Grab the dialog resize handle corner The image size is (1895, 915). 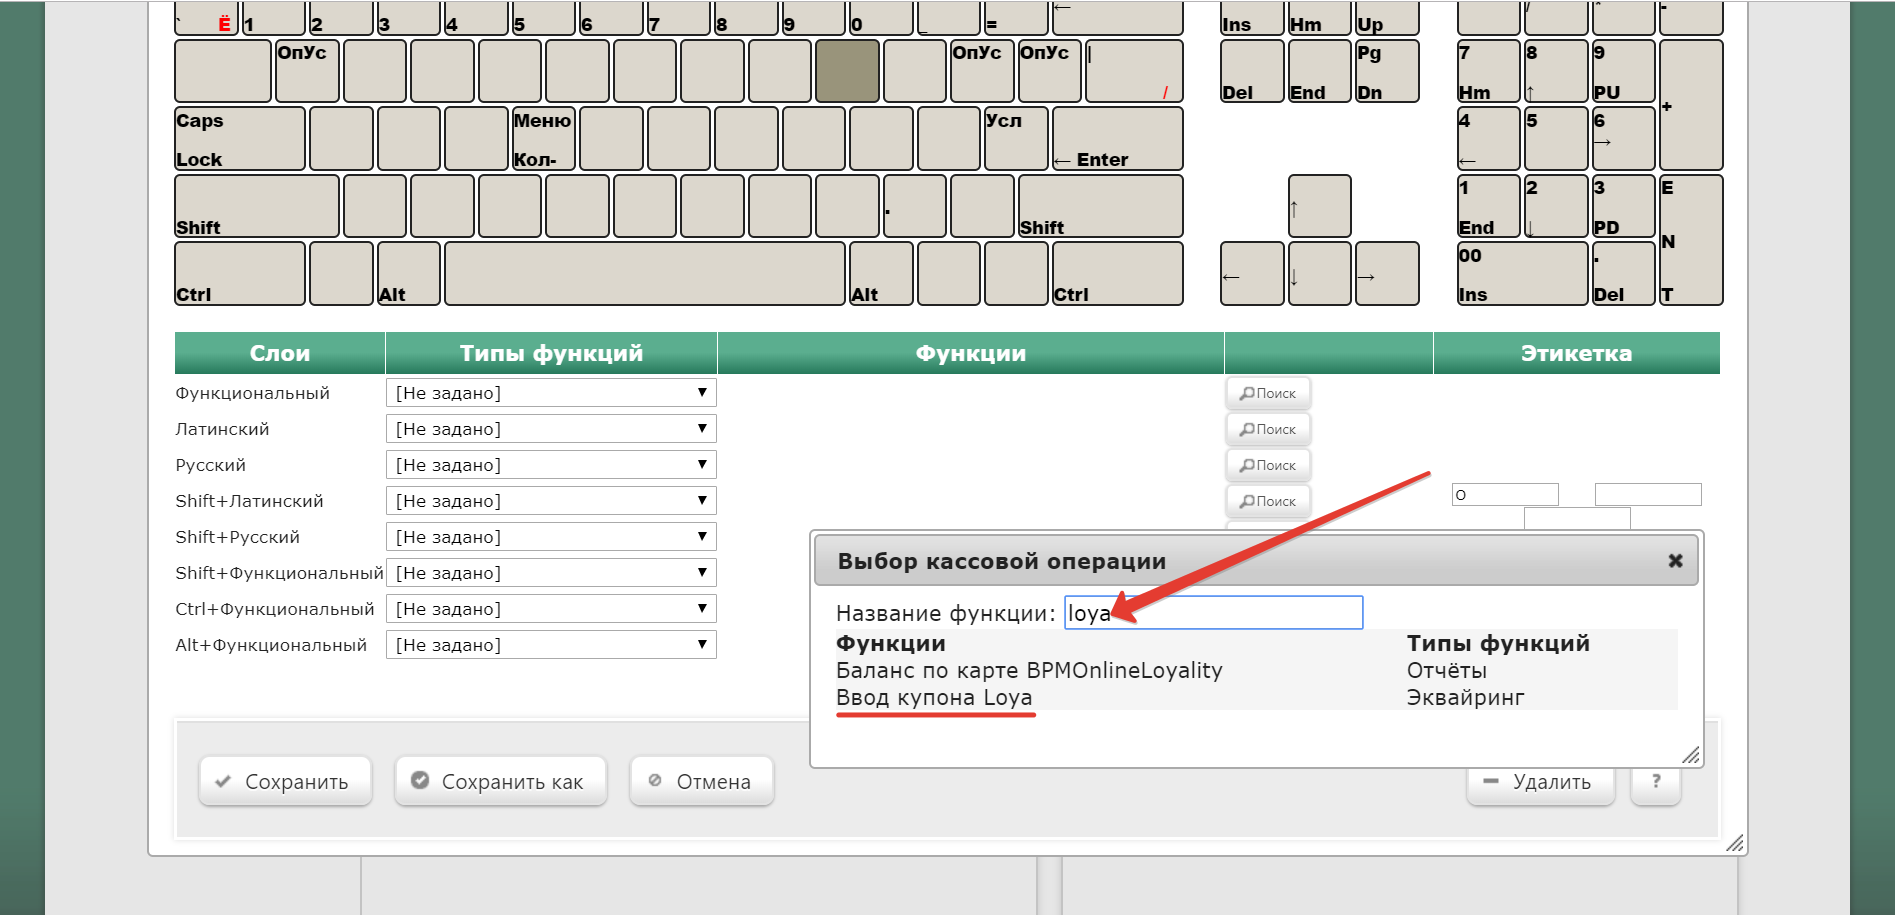coord(1691,755)
